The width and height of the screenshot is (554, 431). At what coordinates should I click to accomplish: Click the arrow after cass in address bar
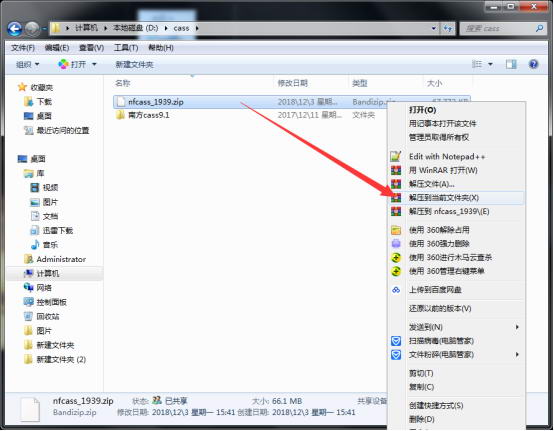[197, 28]
